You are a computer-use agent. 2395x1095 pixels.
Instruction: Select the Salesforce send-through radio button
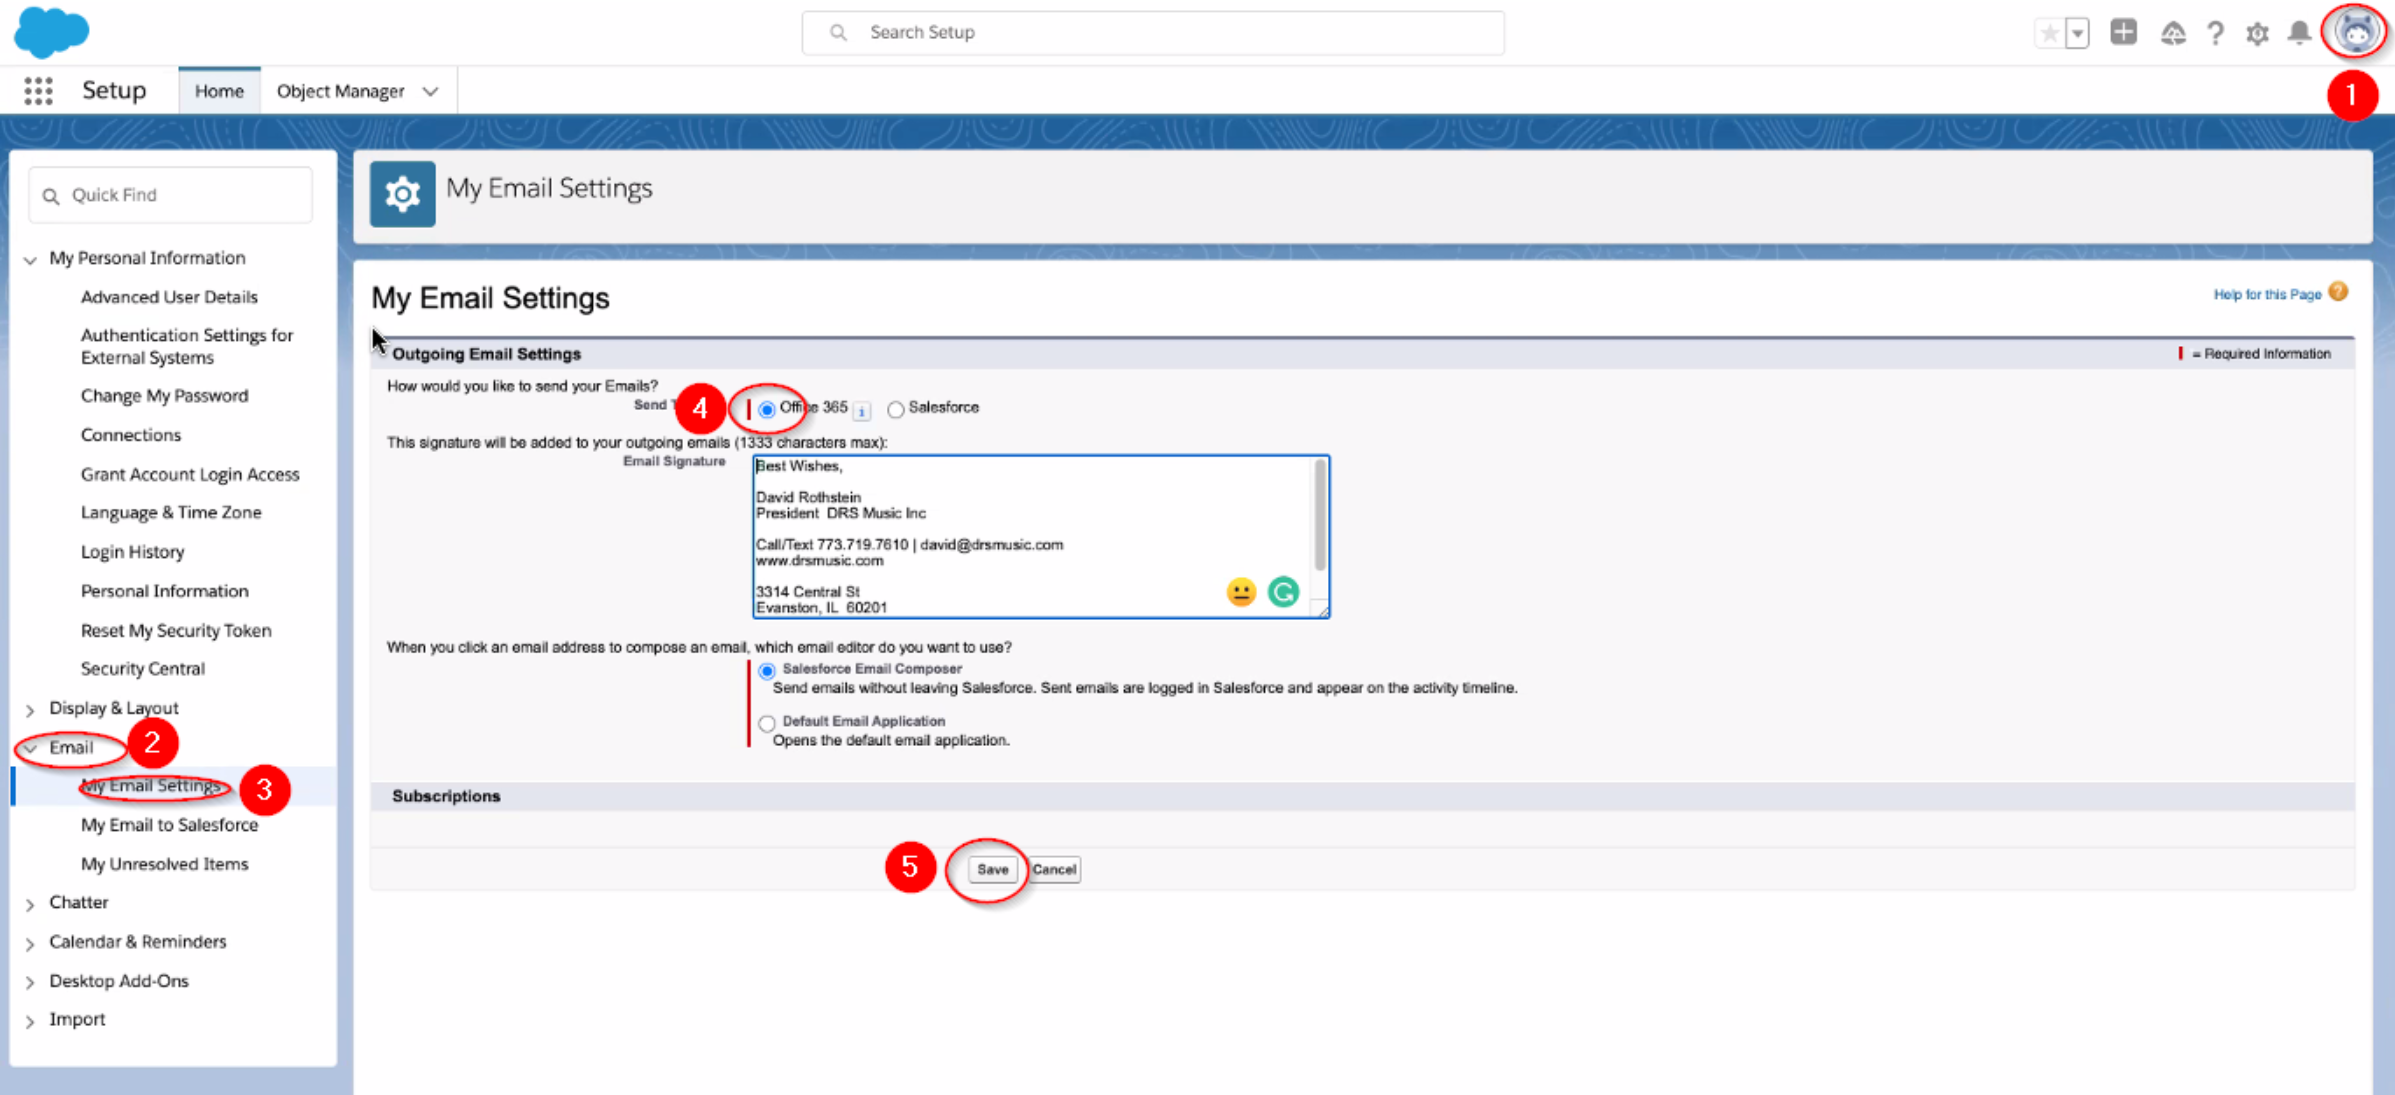tap(896, 409)
